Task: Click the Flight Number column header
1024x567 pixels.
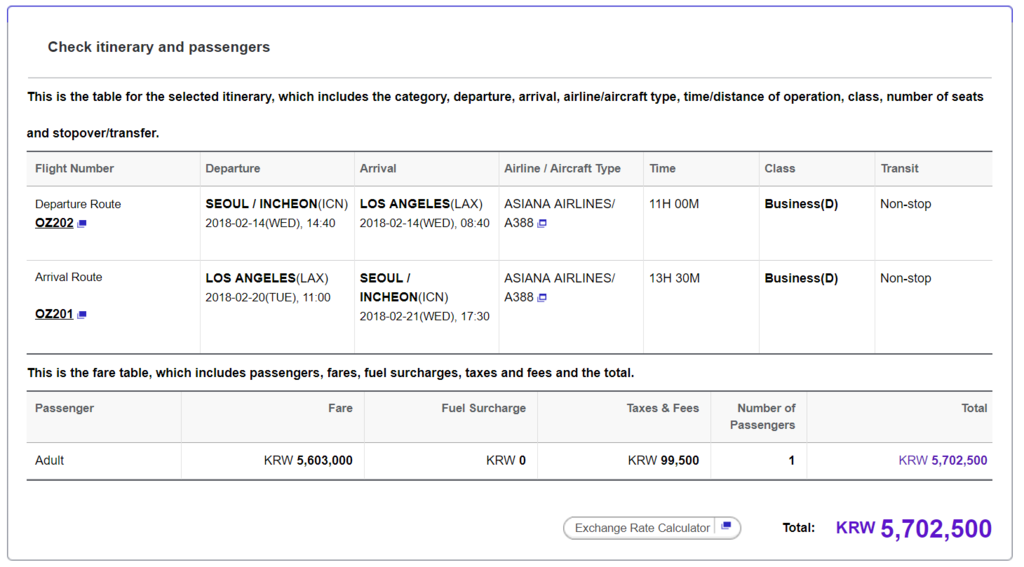Action: [75, 168]
